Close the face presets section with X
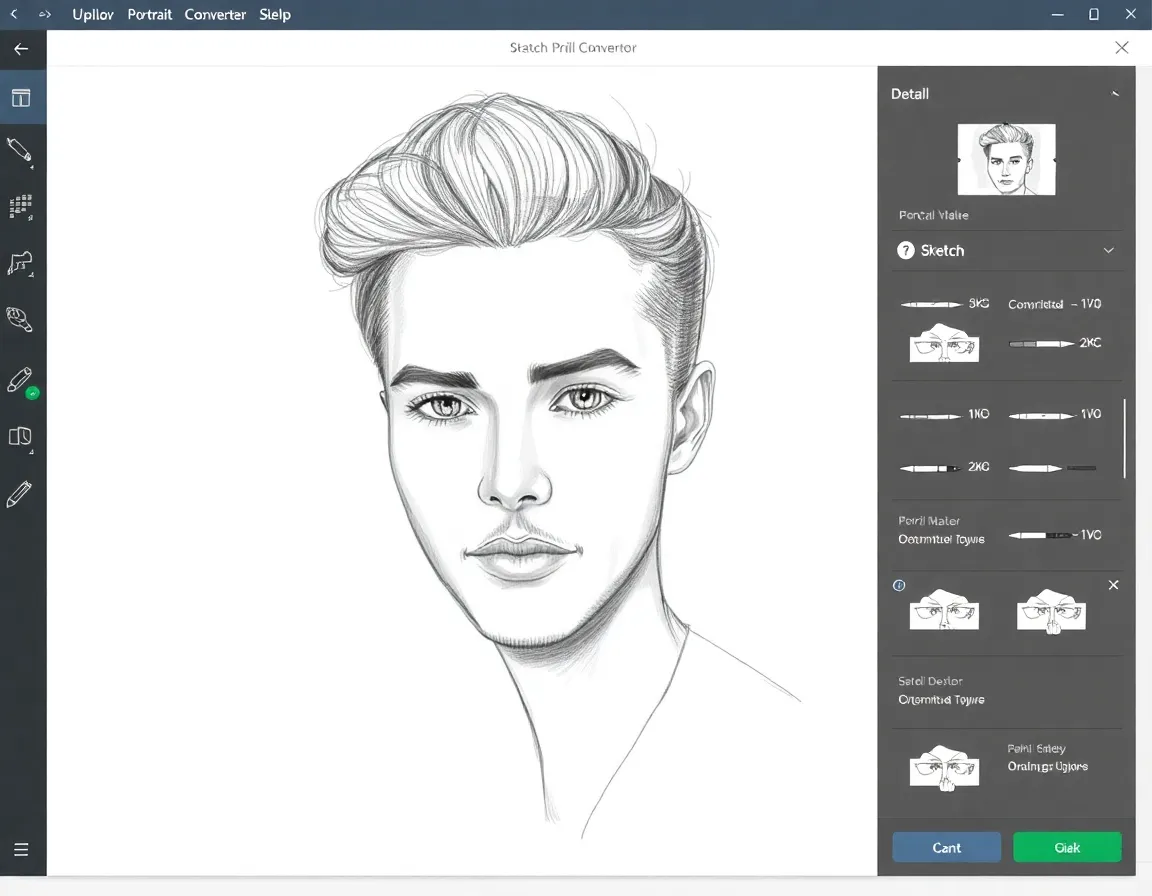The image size is (1152, 896). tap(1114, 585)
